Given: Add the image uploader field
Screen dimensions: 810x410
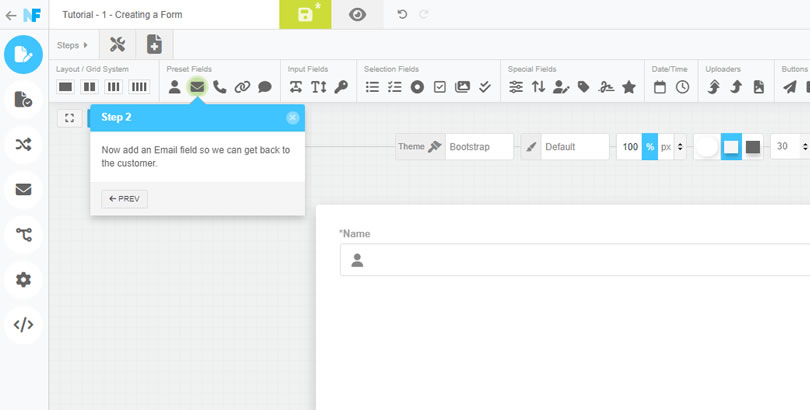Looking at the screenshot, I should click(x=759, y=87).
